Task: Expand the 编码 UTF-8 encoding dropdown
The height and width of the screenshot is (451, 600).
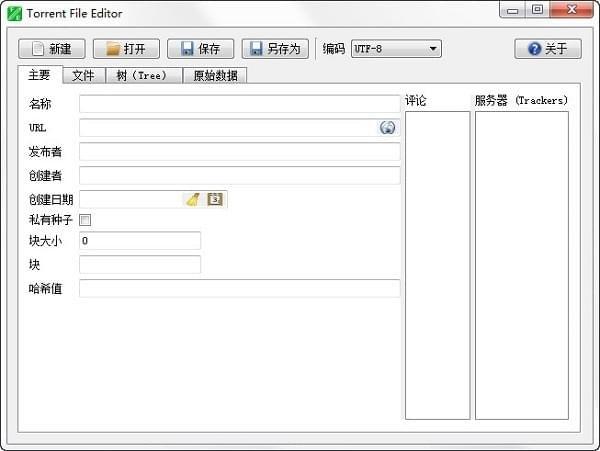Action: point(396,49)
